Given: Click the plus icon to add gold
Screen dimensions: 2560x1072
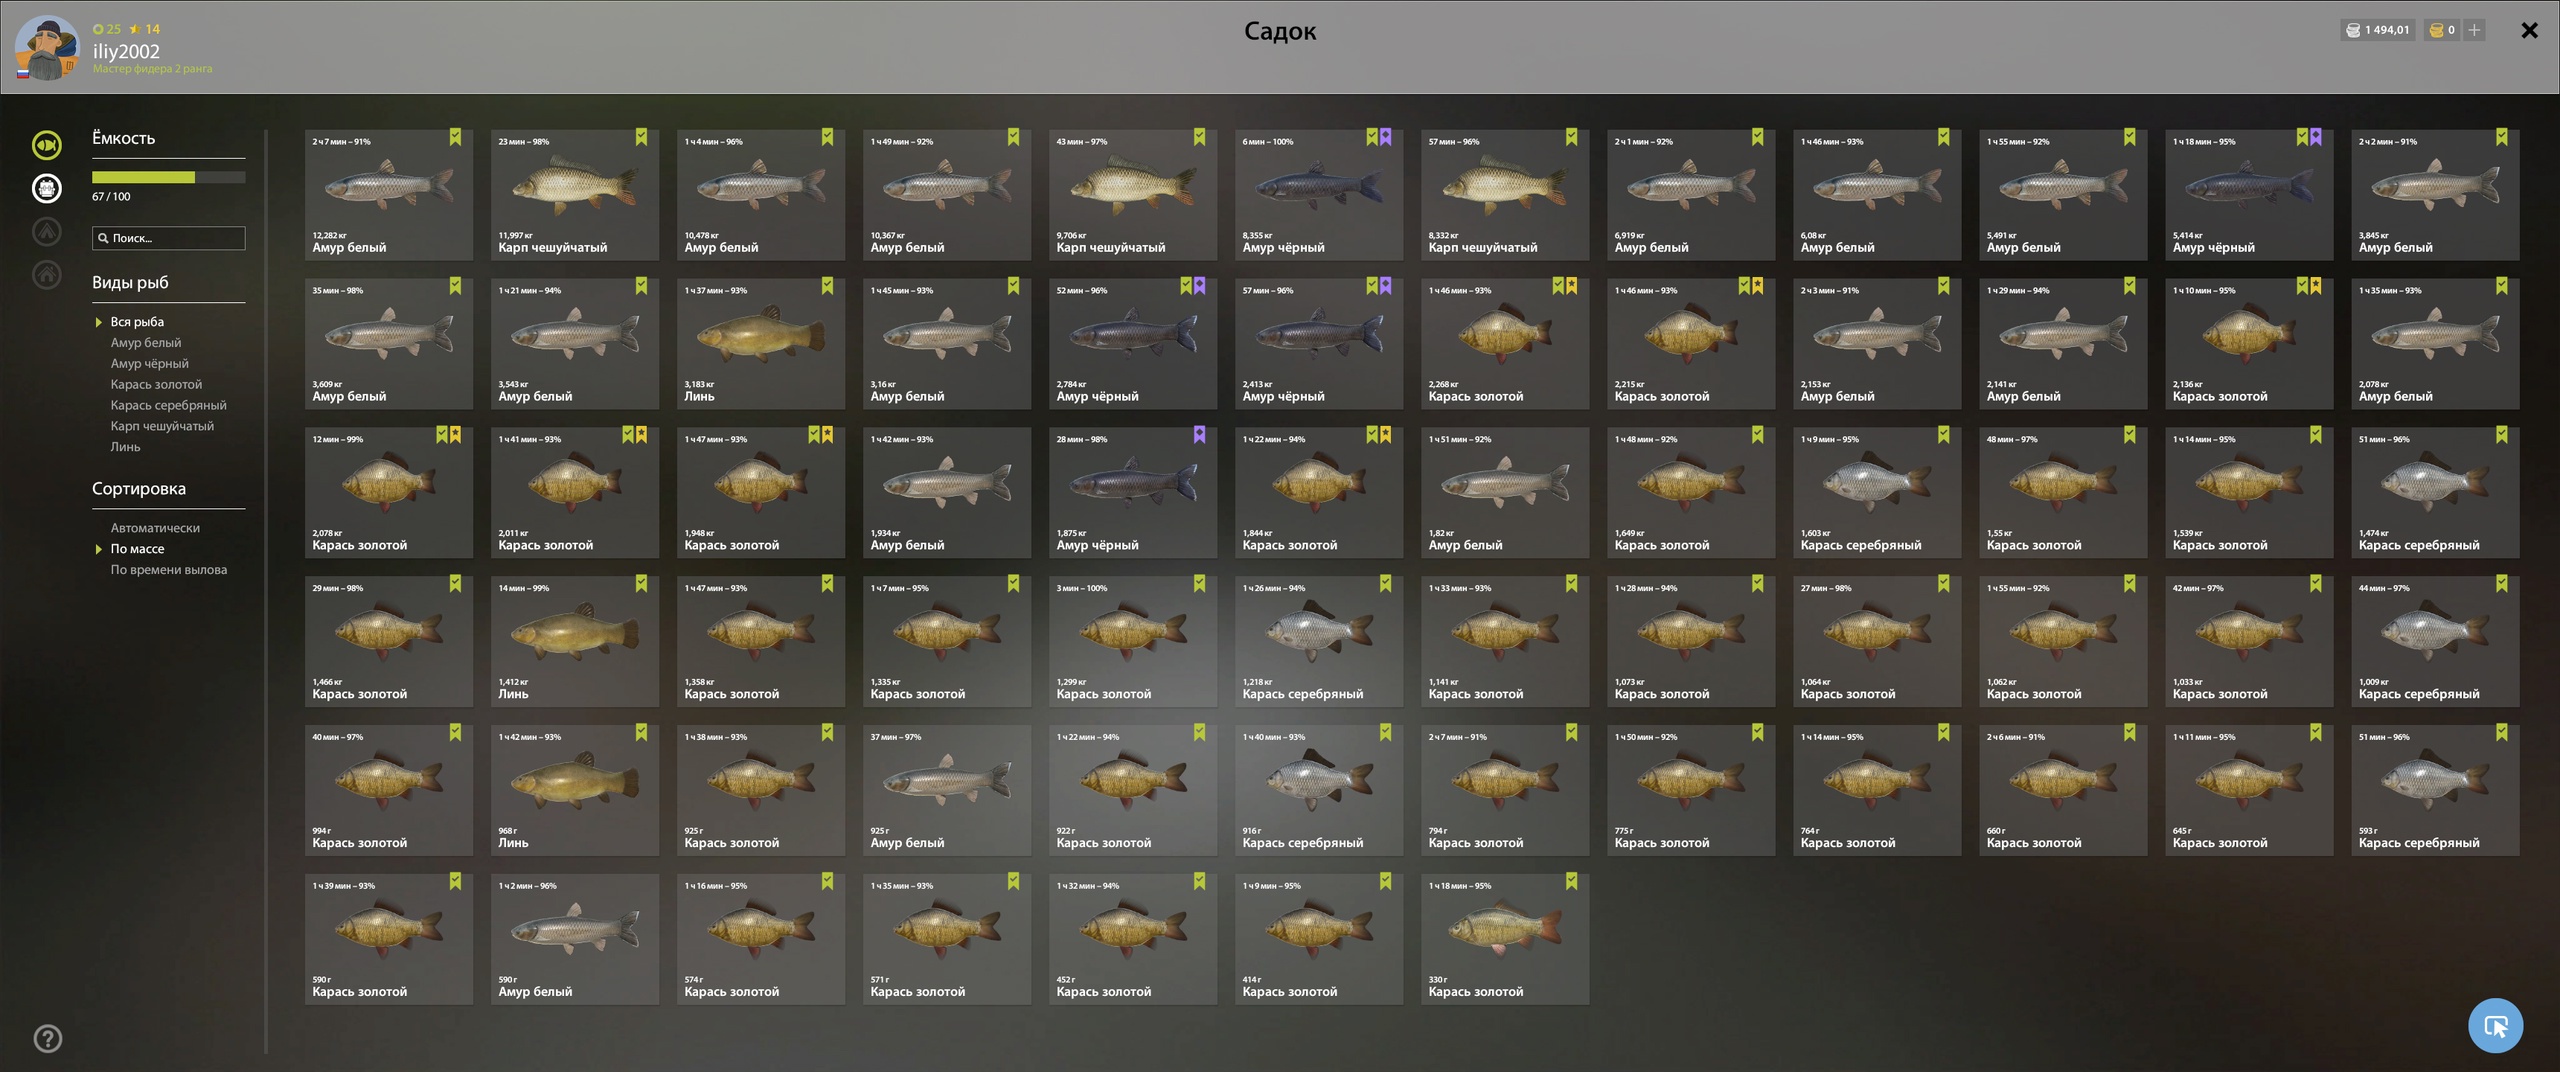Looking at the screenshot, I should [2474, 30].
